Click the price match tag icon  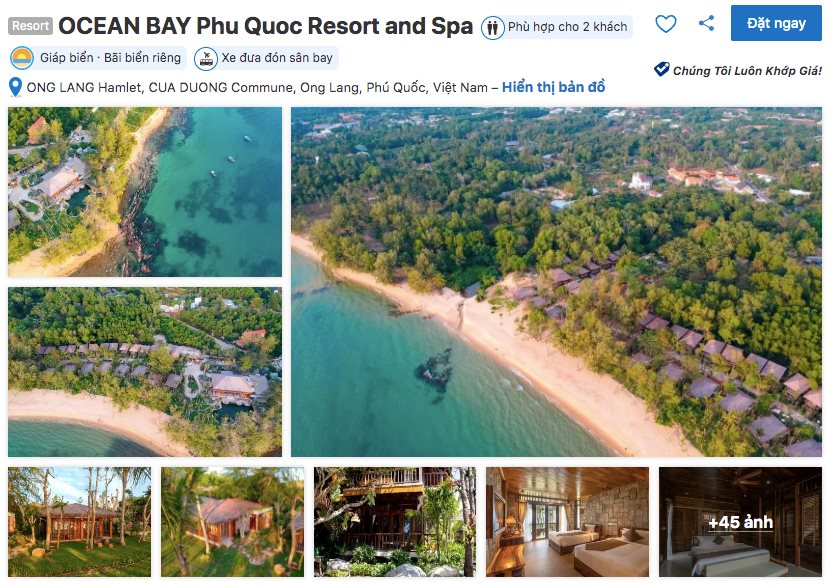point(661,70)
